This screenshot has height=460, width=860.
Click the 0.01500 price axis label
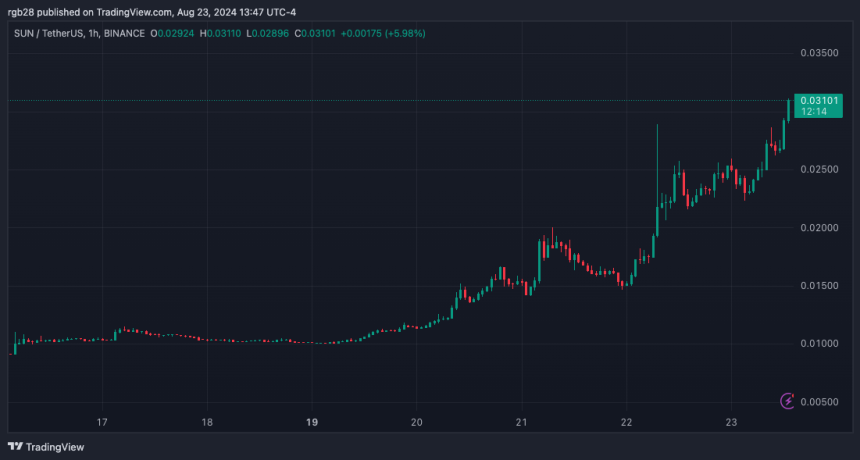tap(823, 286)
